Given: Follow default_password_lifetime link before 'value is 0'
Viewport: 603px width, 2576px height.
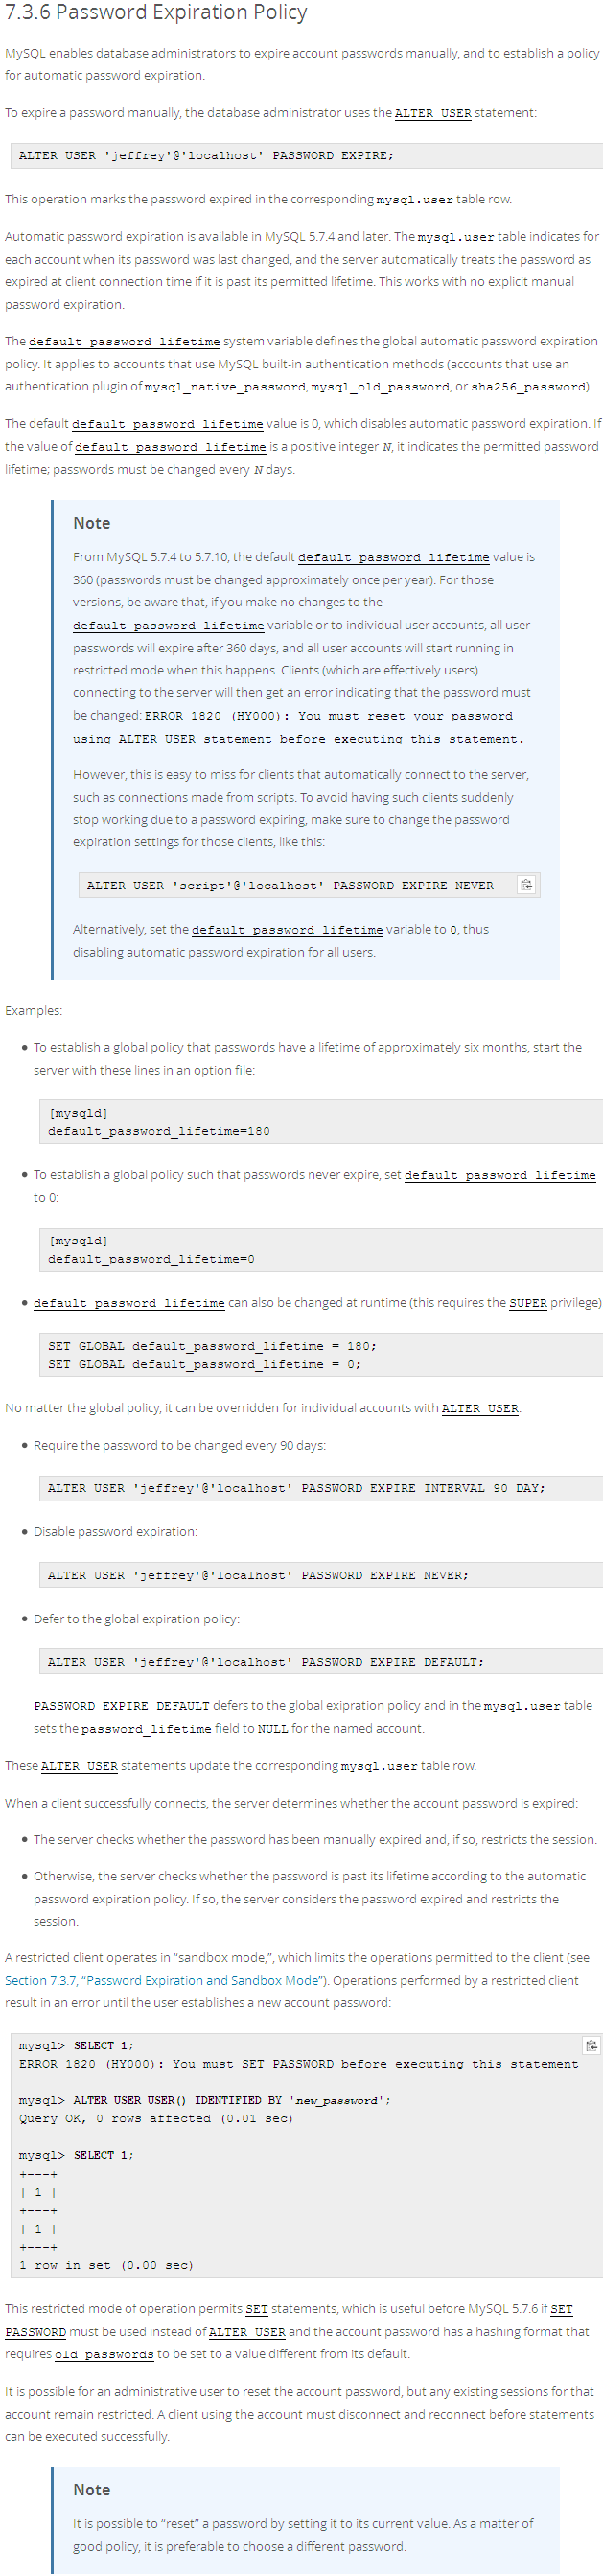Looking at the screenshot, I should 167,424.
